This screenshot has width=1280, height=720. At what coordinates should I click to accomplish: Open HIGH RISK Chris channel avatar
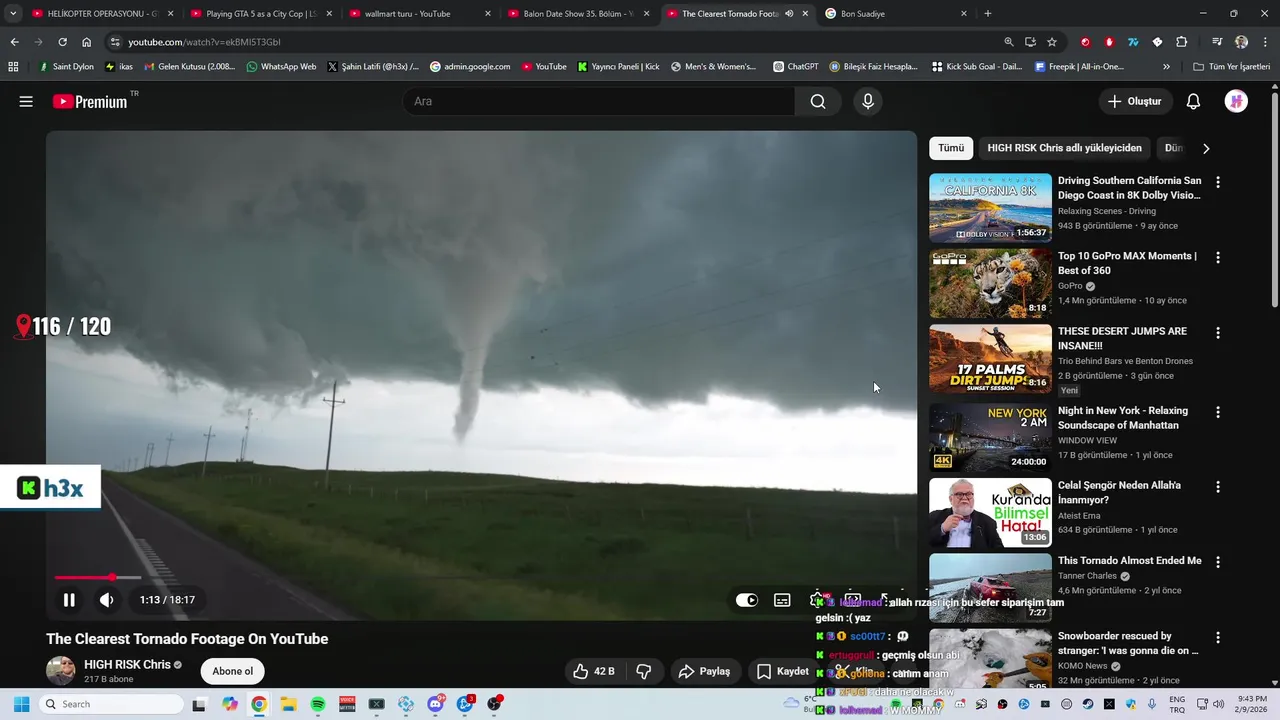tap(61, 671)
